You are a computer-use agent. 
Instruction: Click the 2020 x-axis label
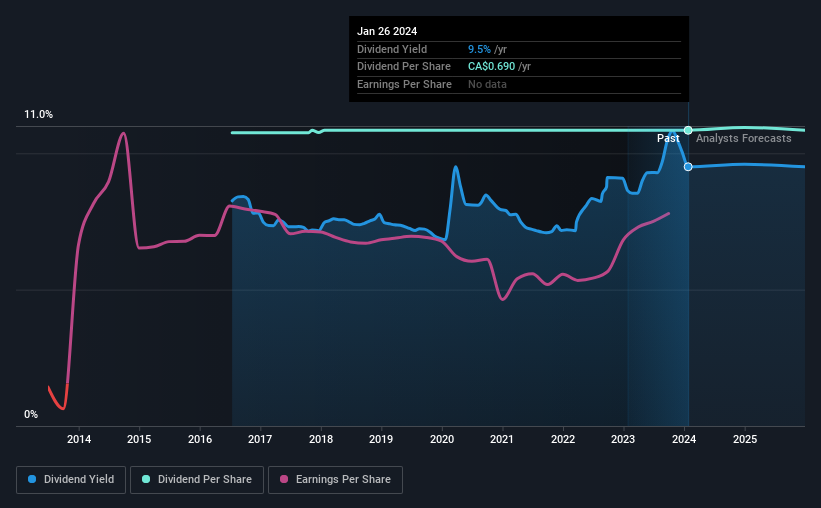442,439
